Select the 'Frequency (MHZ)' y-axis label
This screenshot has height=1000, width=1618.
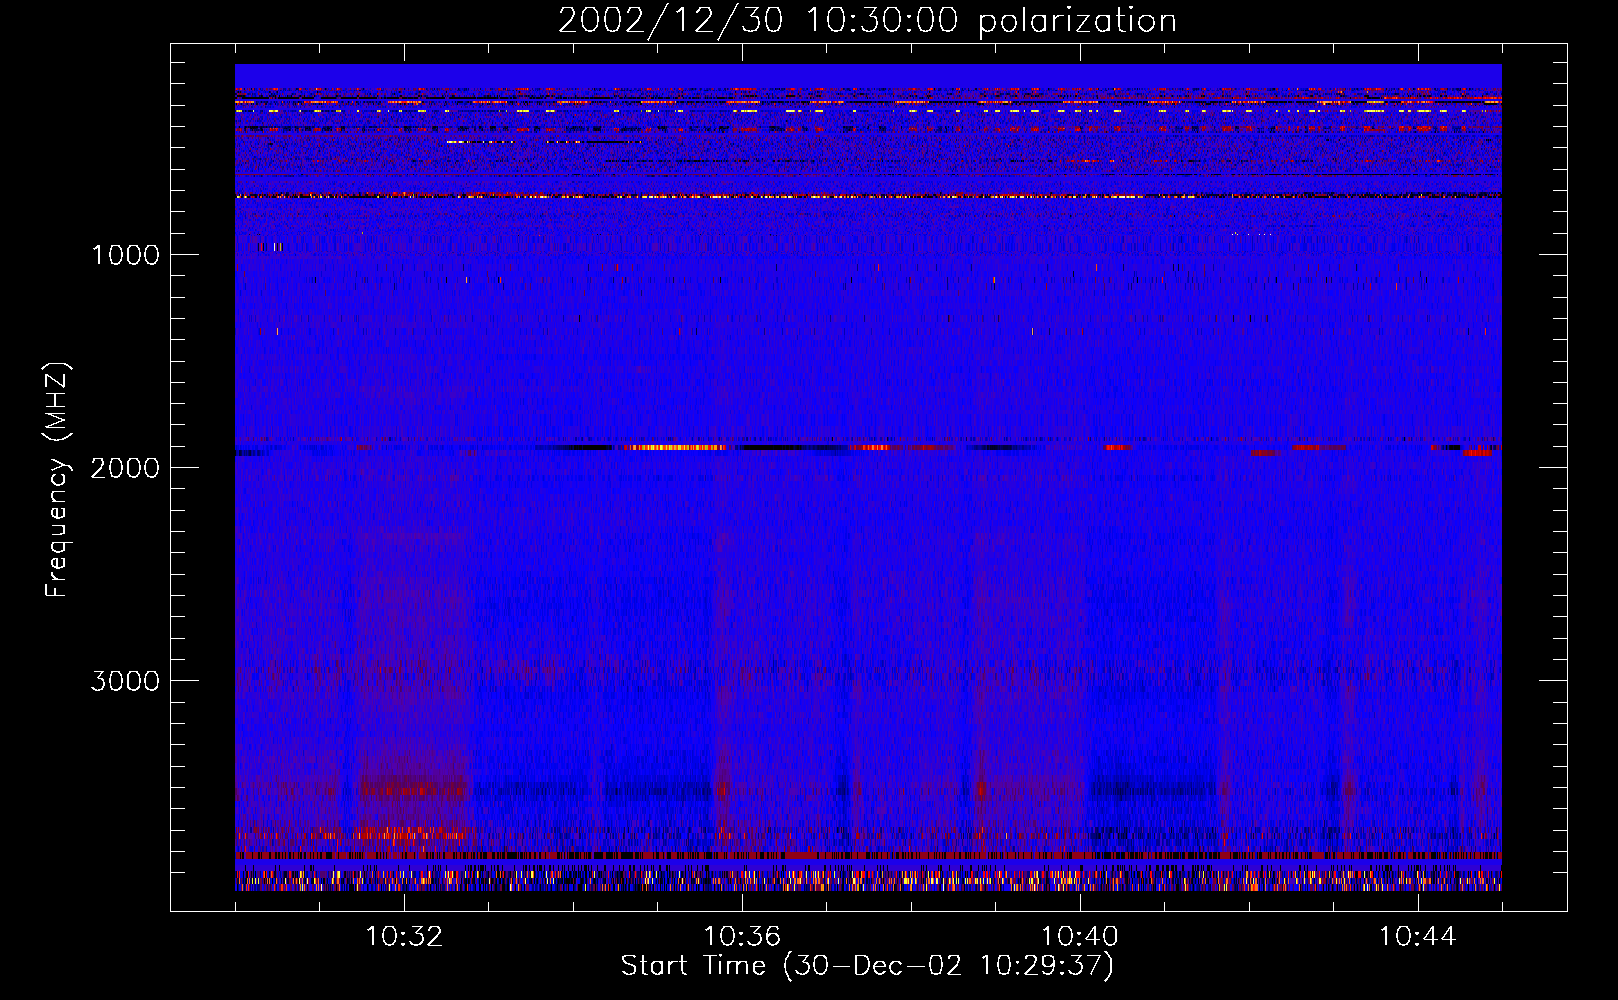point(57,480)
